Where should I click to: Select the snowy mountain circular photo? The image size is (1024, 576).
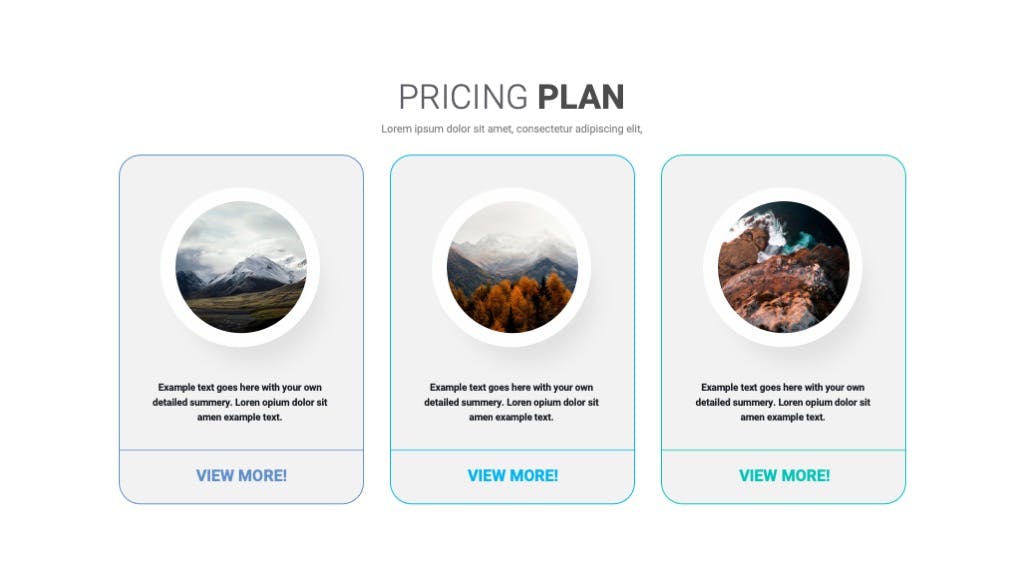pyautogui.click(x=241, y=266)
